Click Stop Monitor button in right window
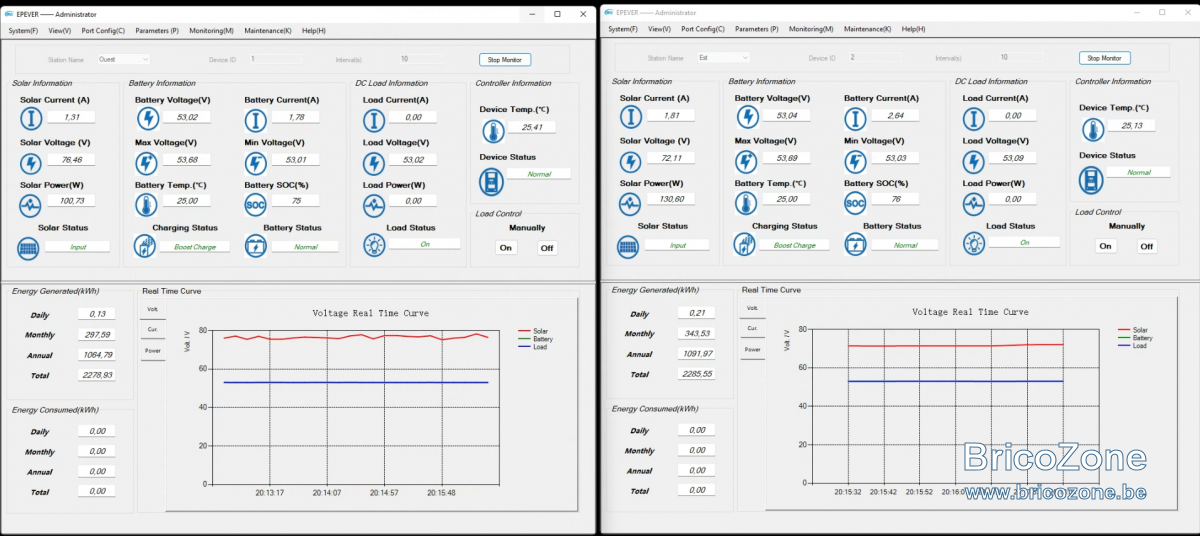The width and height of the screenshot is (1200, 536). click(1105, 58)
